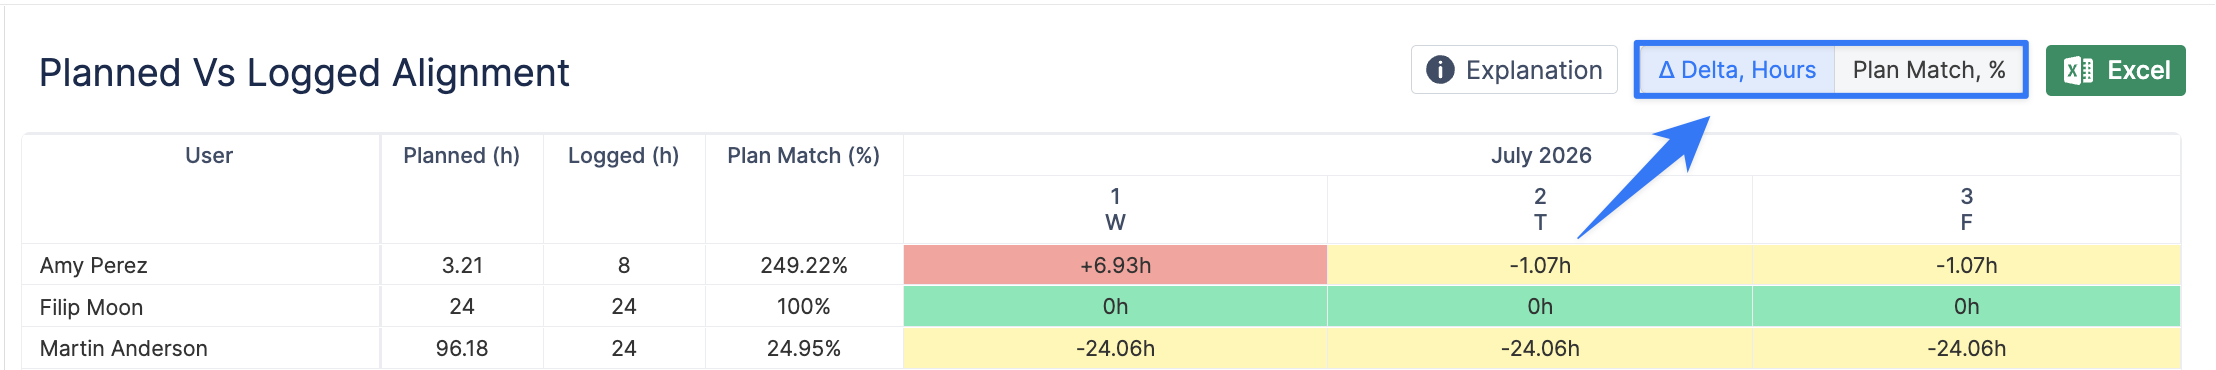Screen dimensions: 2216x370
Task: Select the day 2 Thursday column header
Action: [x=1540, y=209]
